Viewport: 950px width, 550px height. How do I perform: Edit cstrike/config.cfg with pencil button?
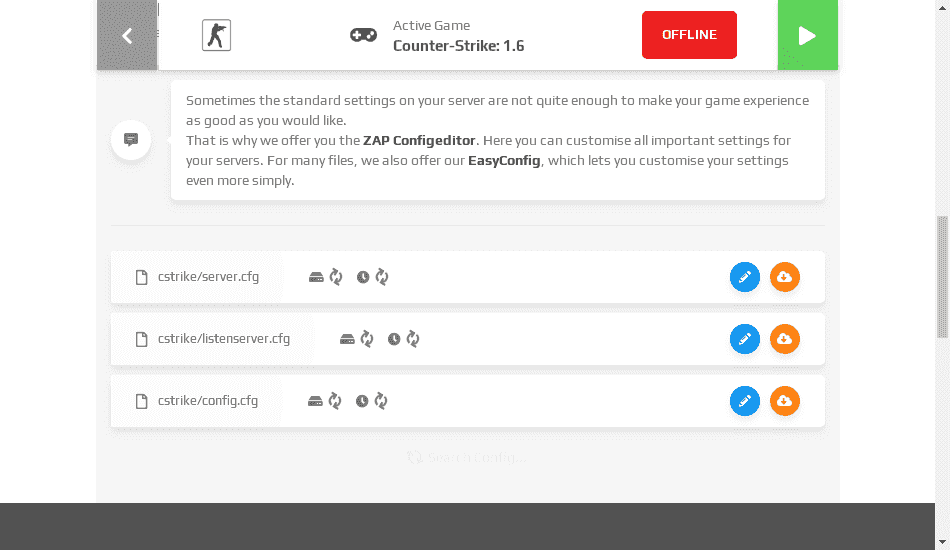pos(745,401)
